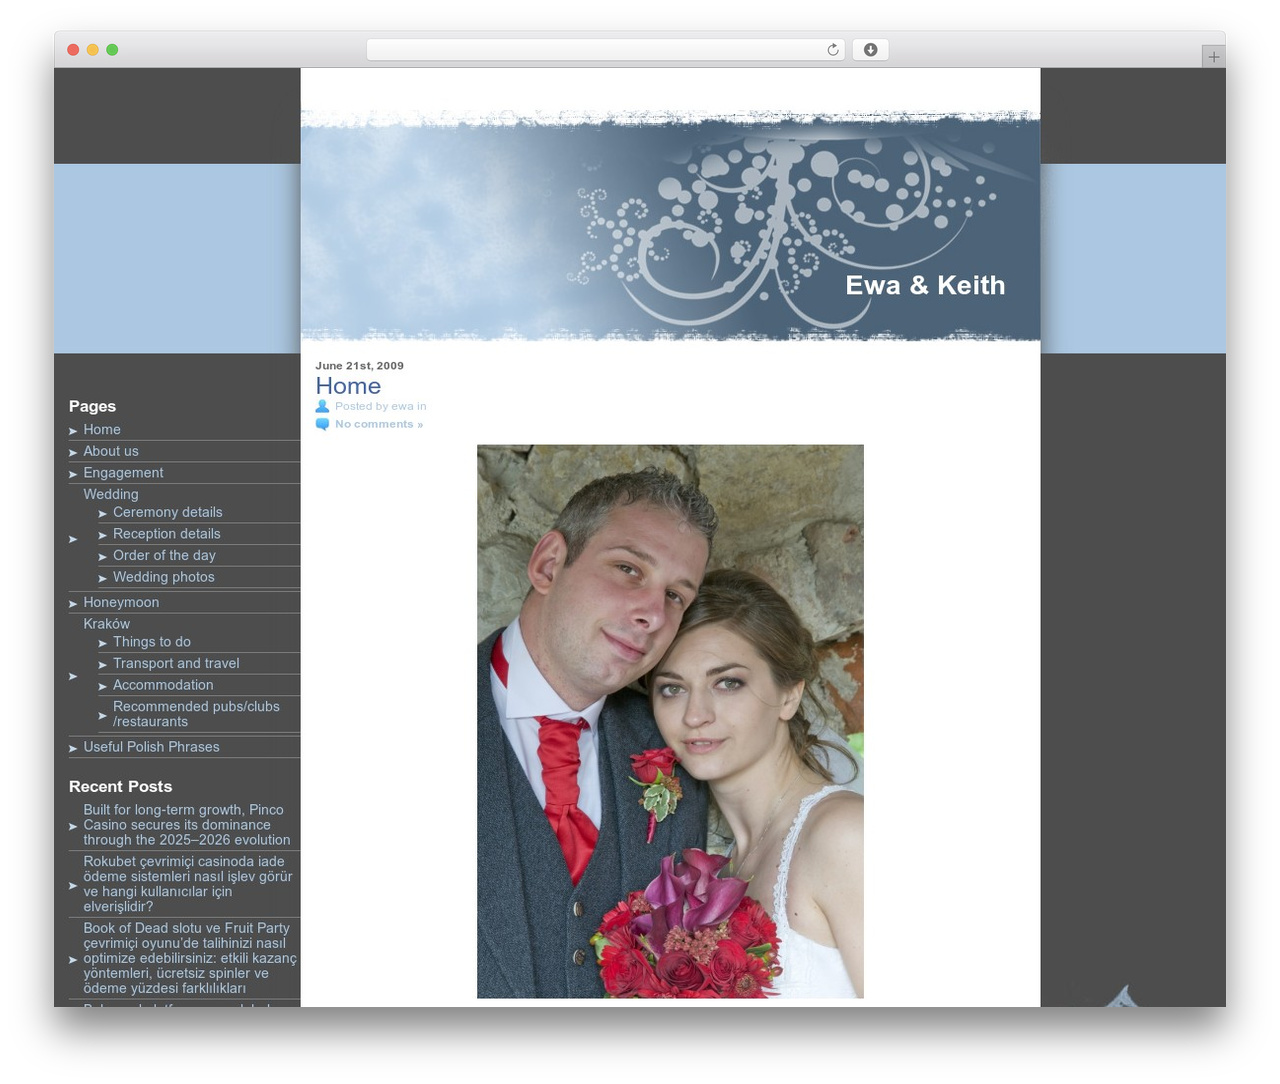The image size is (1280, 1084).
Task: Click the couple's wedding photo
Action: click(x=670, y=721)
